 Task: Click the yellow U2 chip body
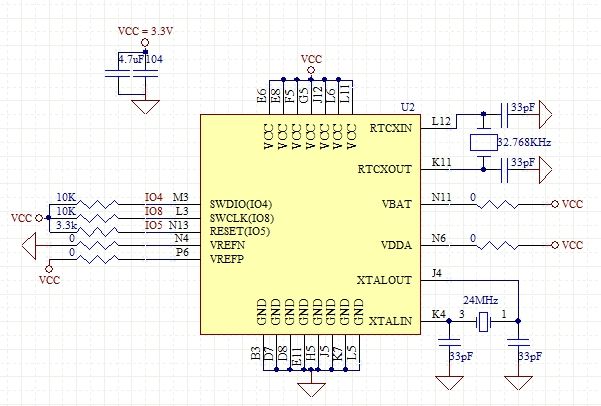tap(310, 224)
